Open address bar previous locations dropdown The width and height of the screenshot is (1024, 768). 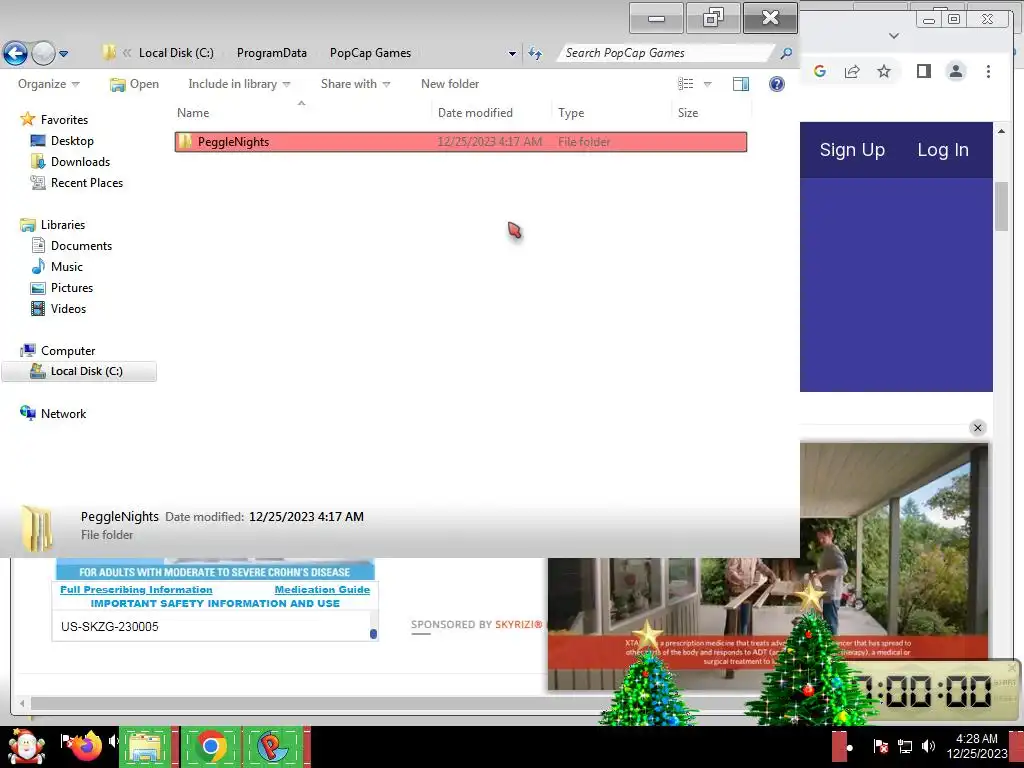512,54
